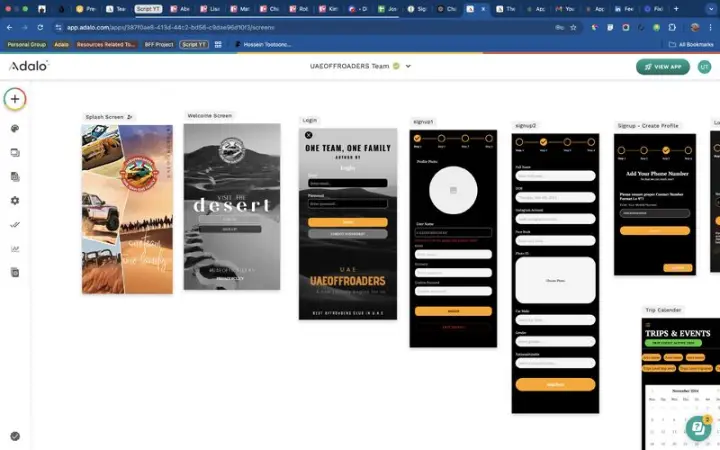Open the Chrome profile avatar
The image size is (720, 450).
pos(695,28)
